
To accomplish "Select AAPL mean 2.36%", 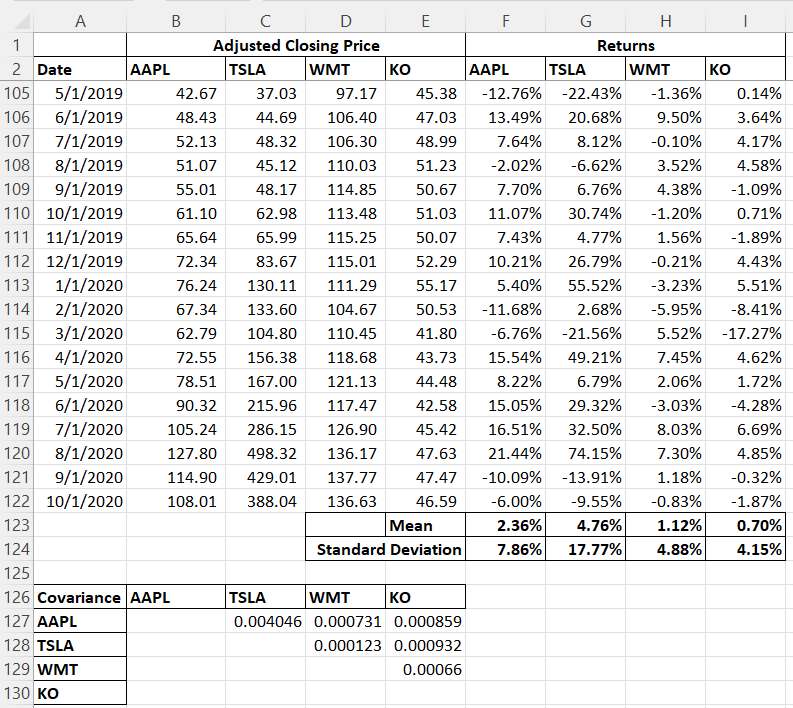I will pyautogui.click(x=506, y=525).
